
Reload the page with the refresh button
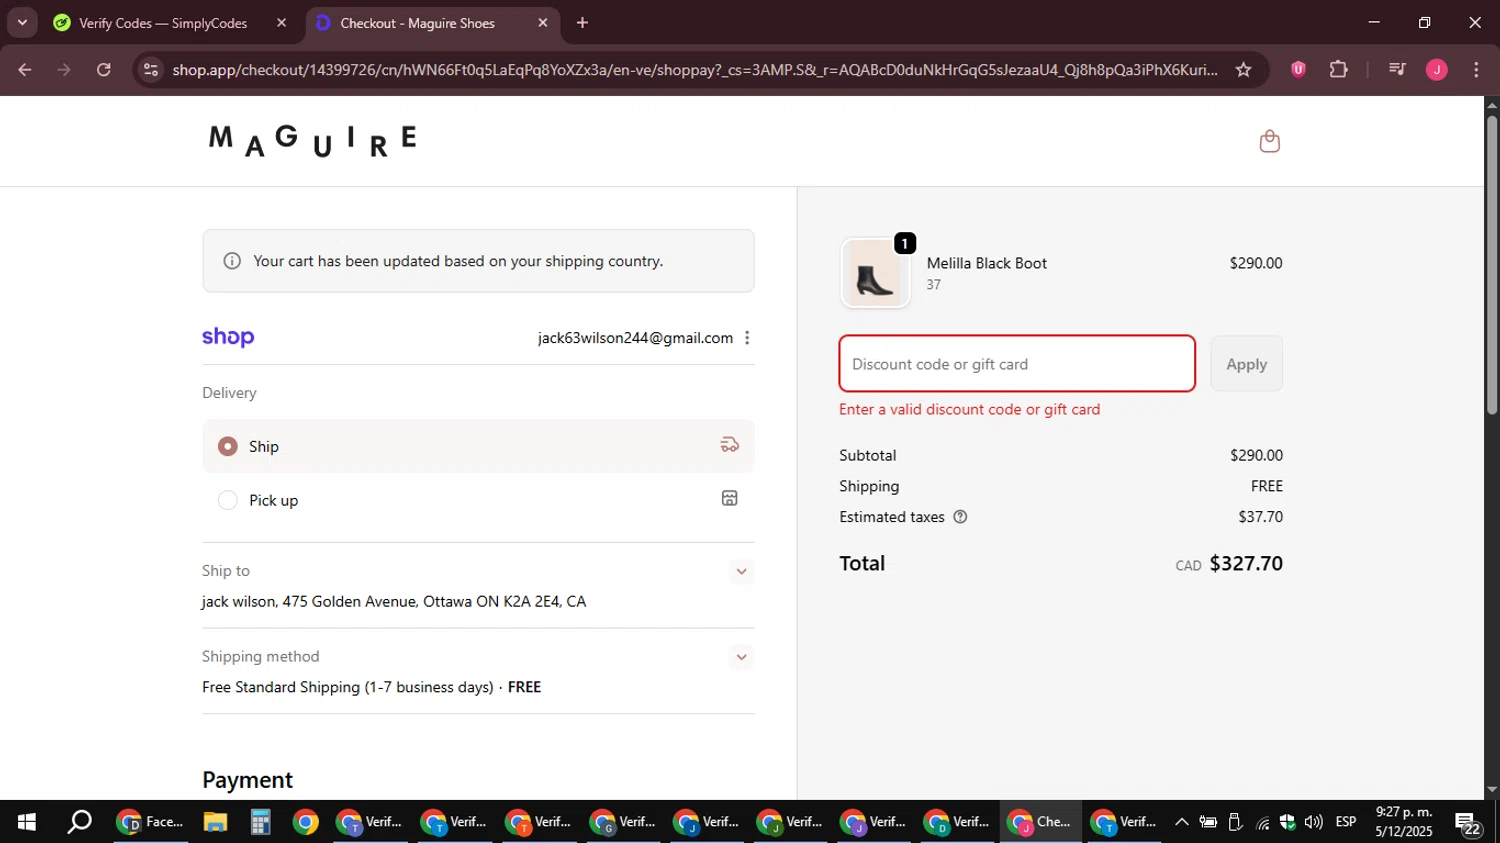104,70
